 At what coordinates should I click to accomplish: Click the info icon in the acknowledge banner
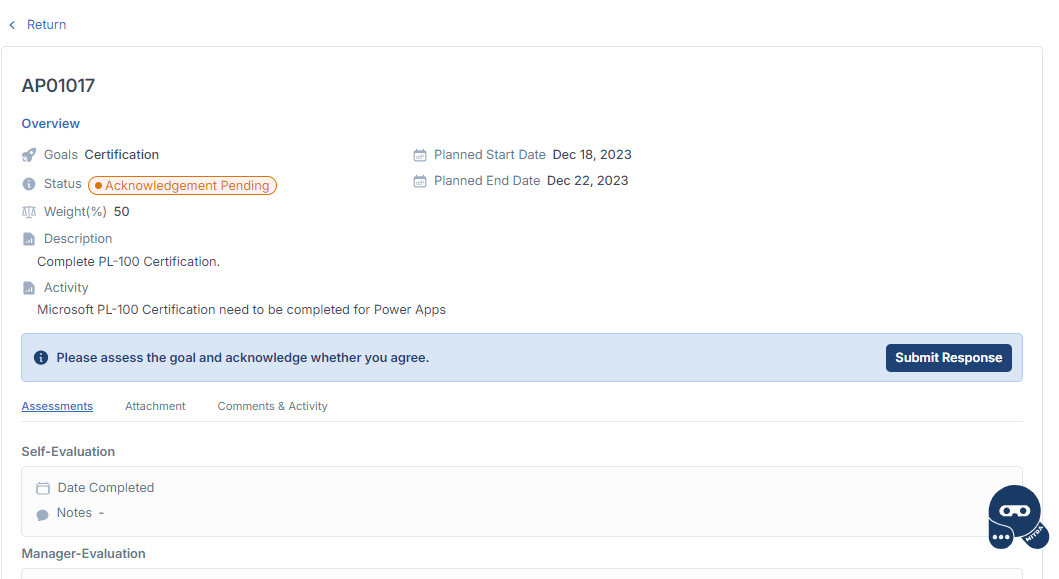tap(41, 357)
